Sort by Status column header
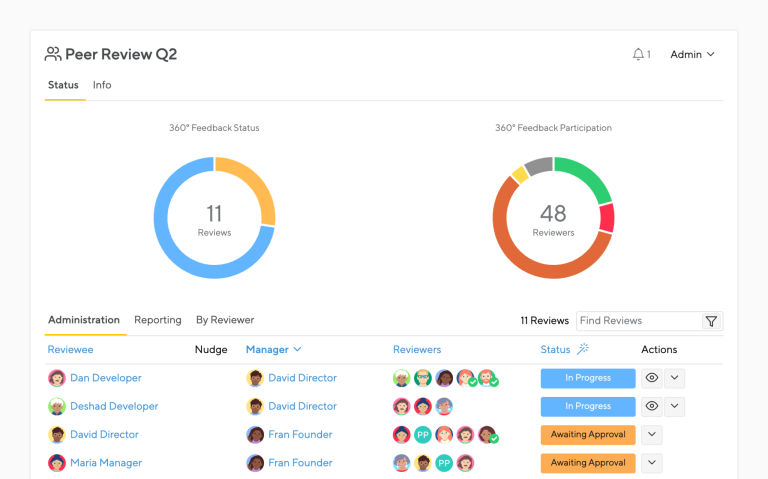The width and height of the screenshot is (768, 479). 555,350
